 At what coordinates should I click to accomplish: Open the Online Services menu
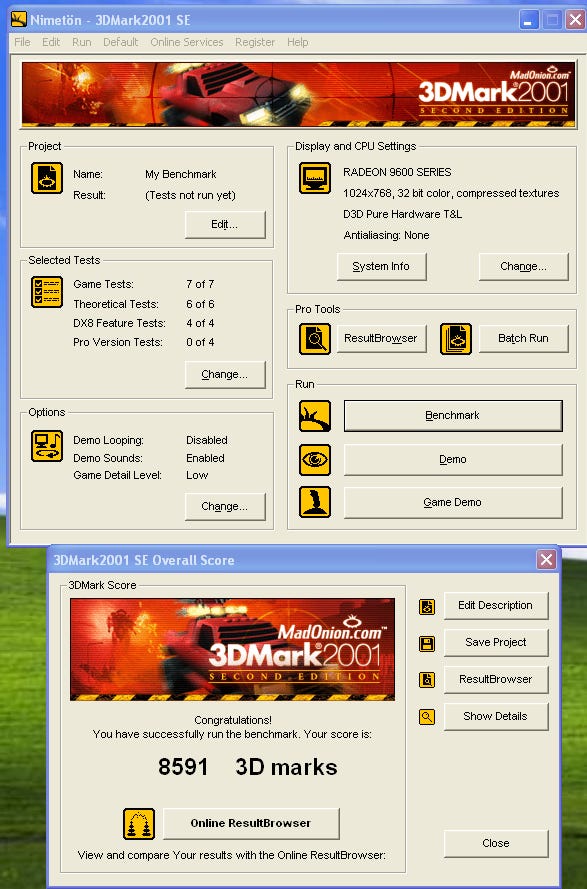(187, 42)
